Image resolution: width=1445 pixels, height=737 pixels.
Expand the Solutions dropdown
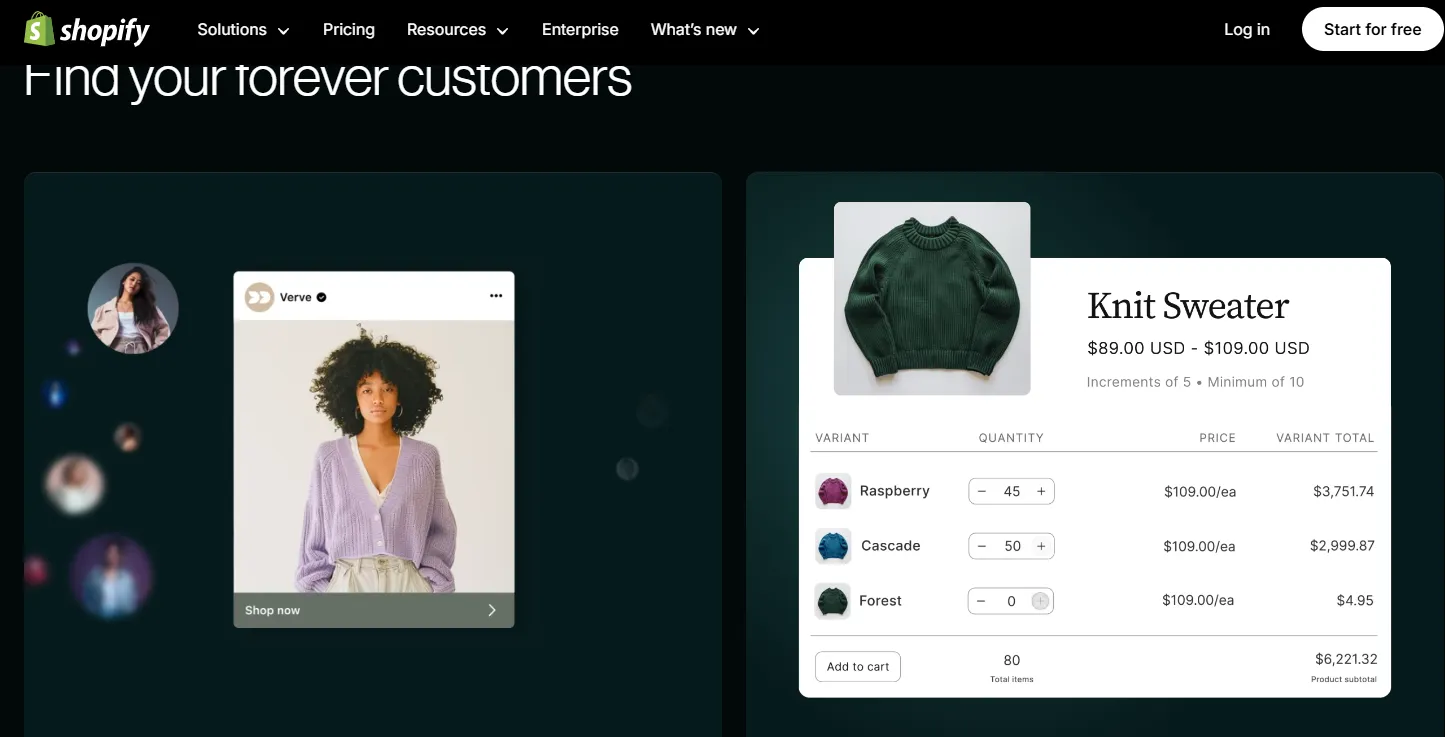[x=242, y=30]
